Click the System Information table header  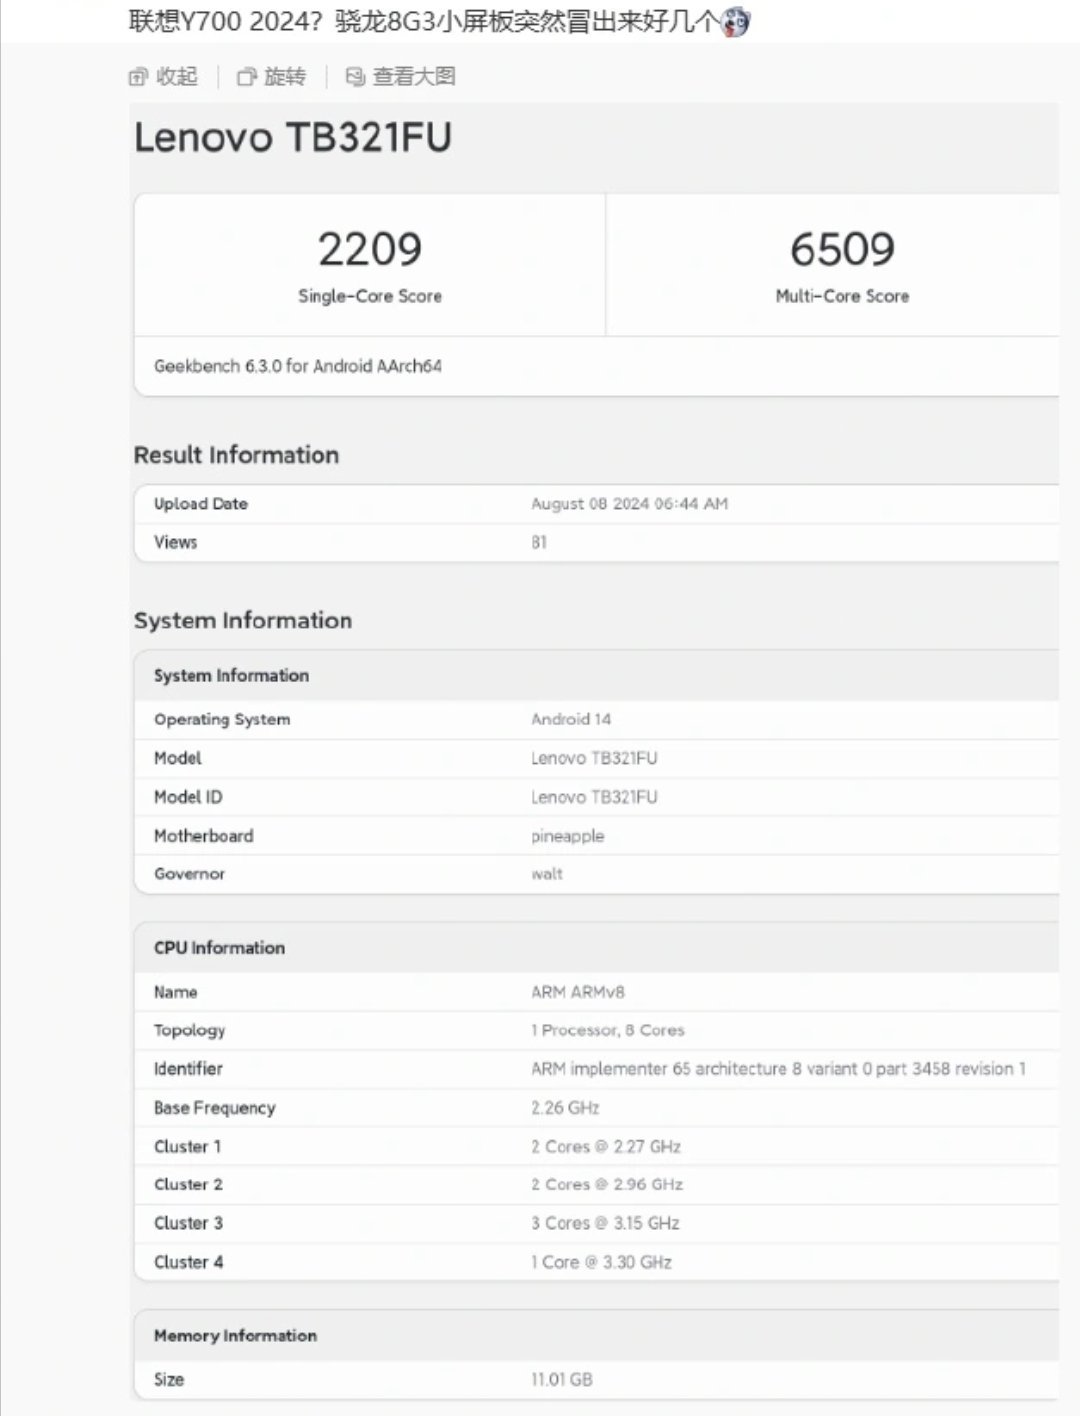click(231, 676)
